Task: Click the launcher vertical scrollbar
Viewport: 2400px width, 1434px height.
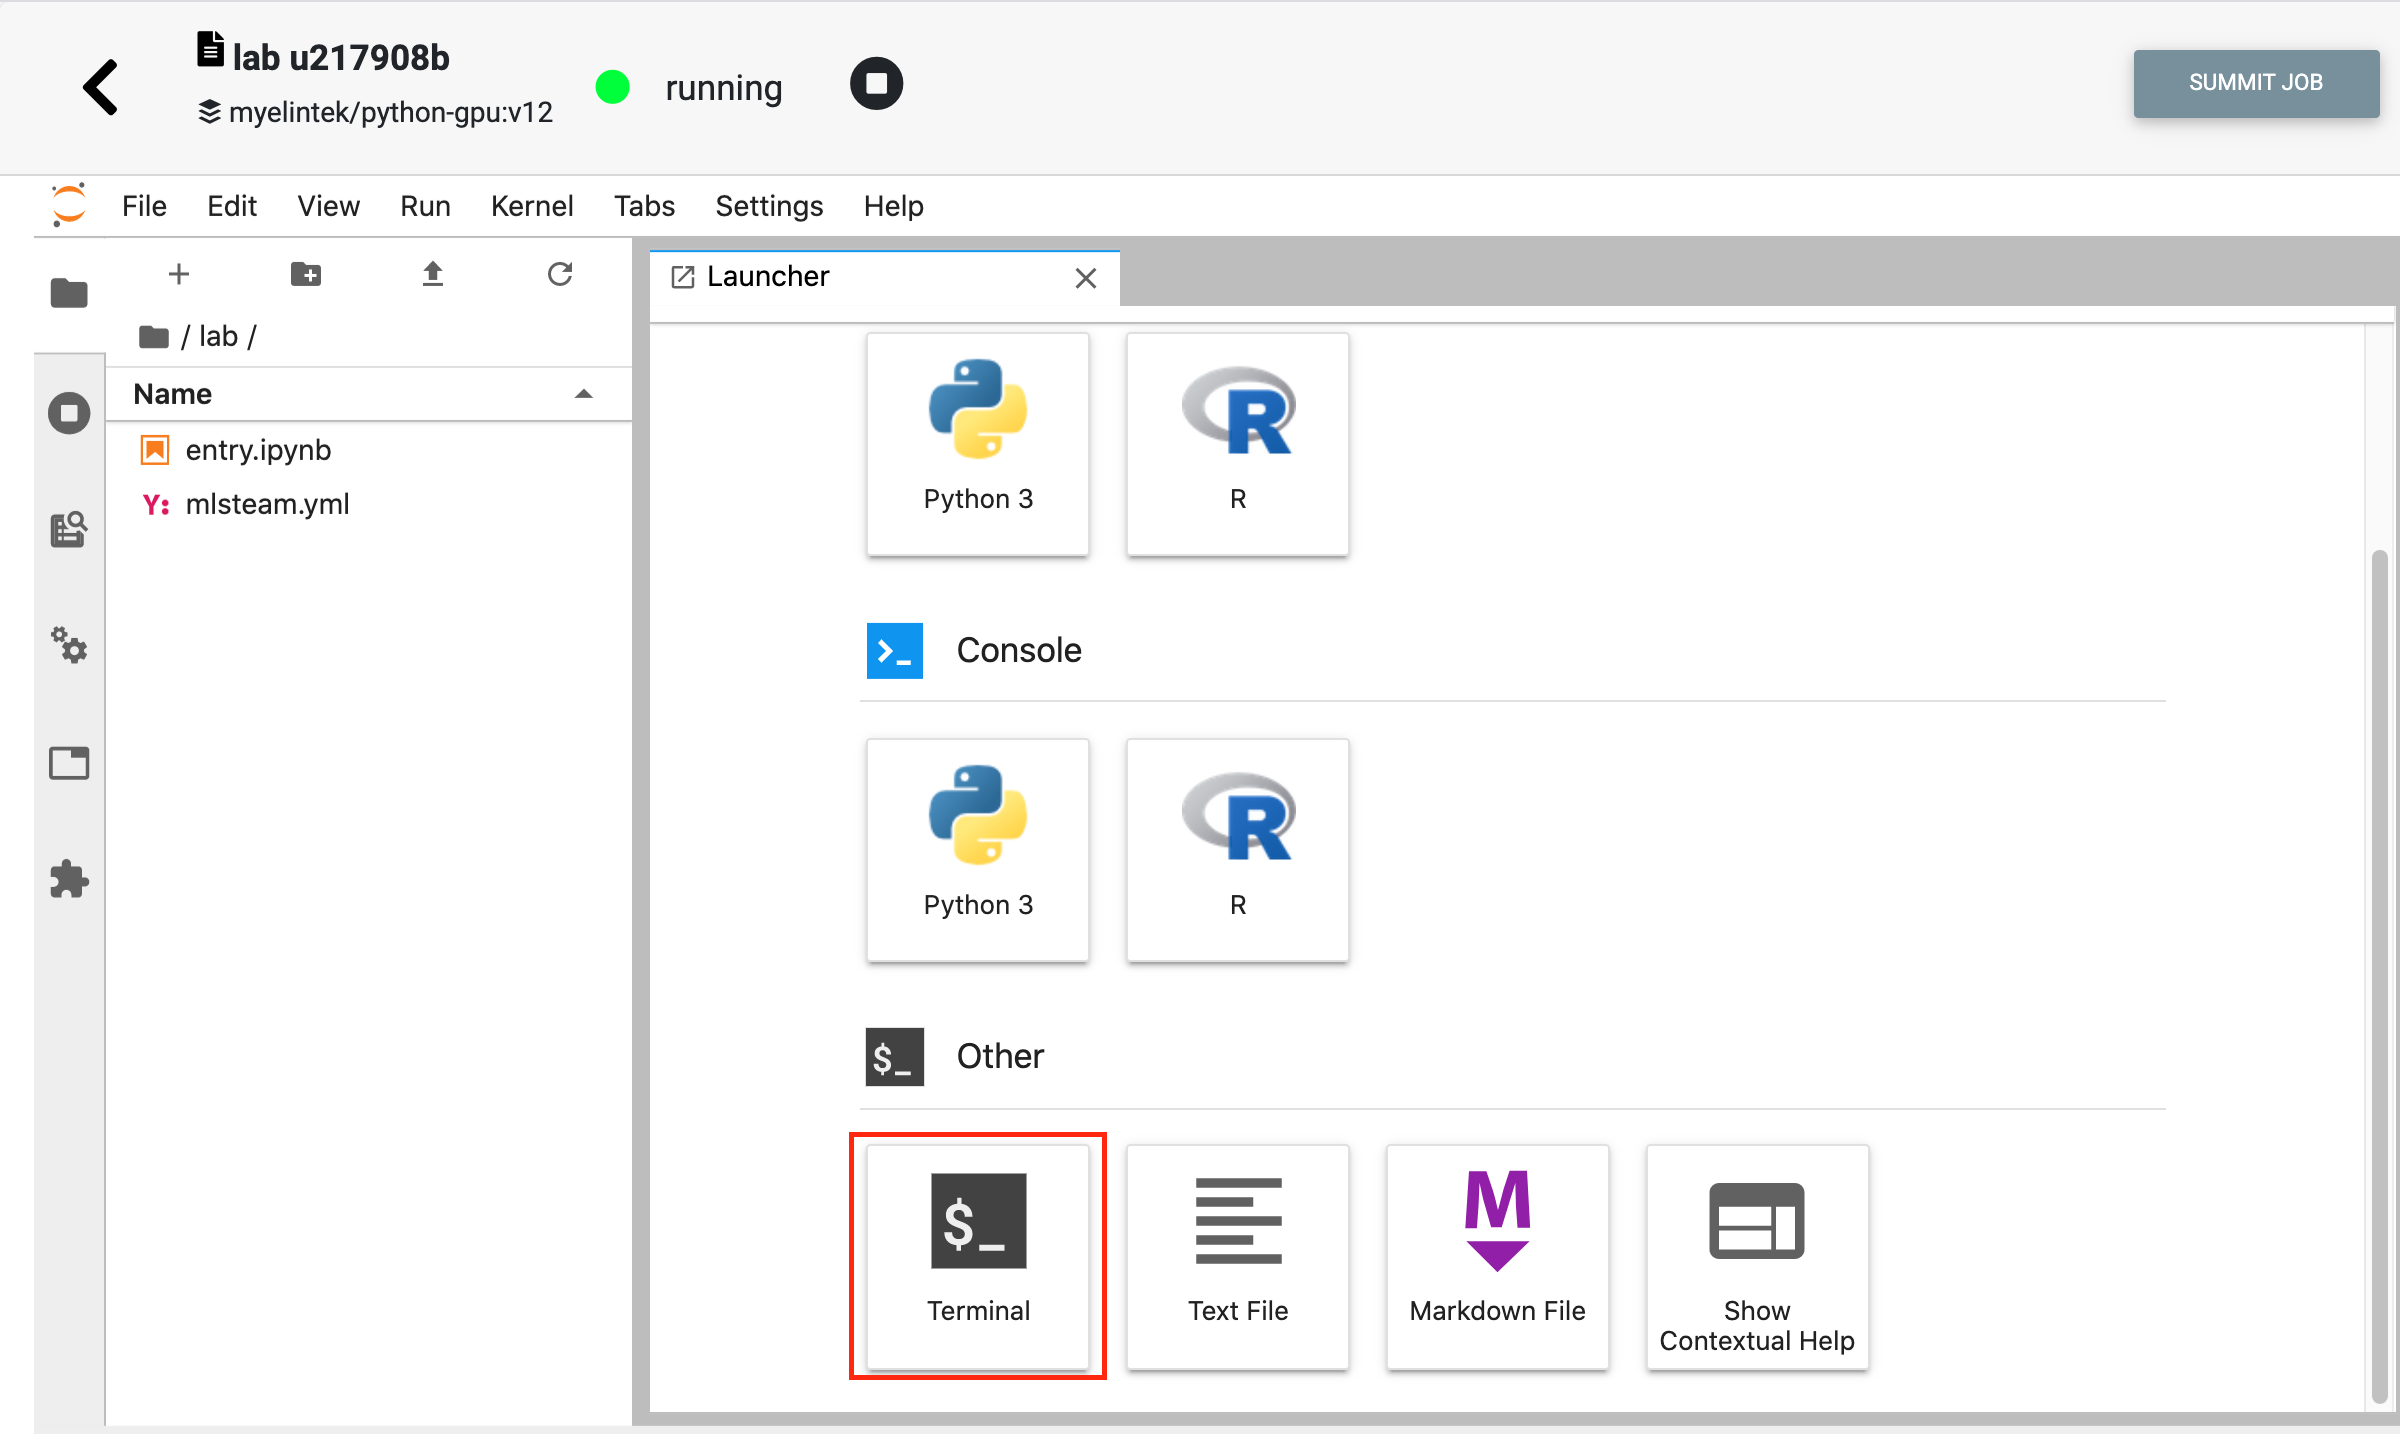Action: click(2380, 975)
